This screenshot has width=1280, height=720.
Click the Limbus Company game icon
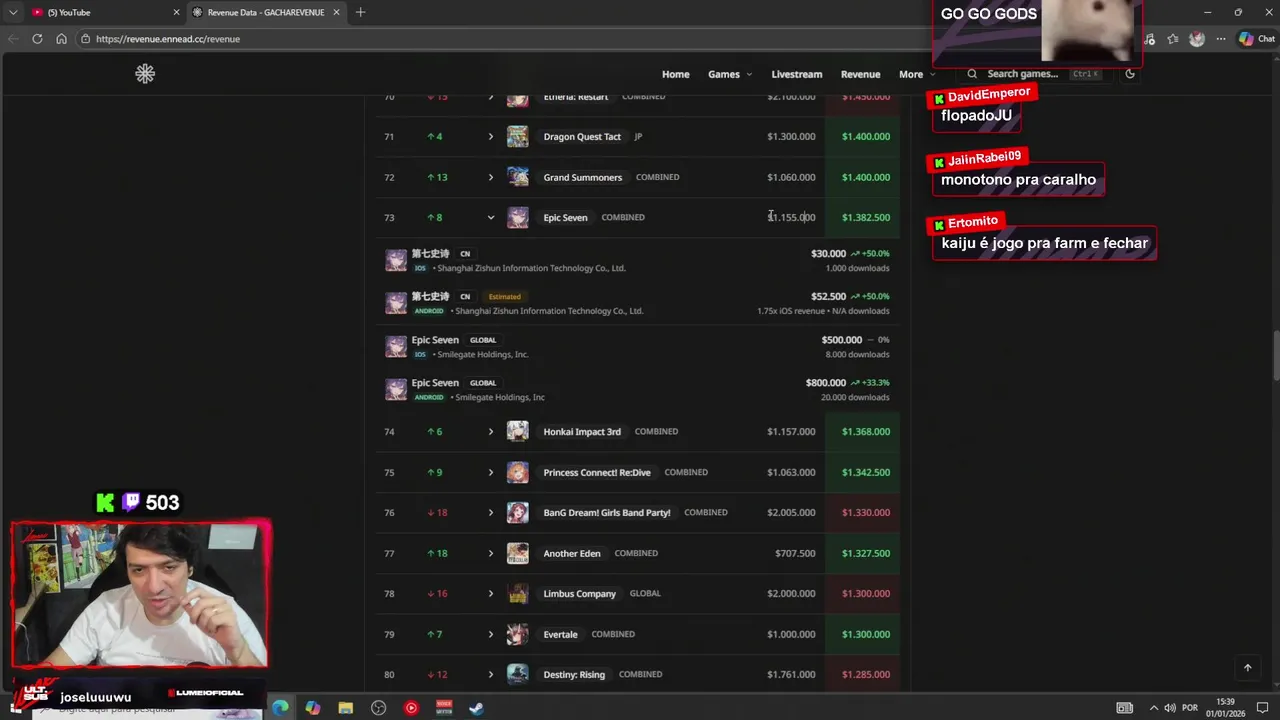coord(517,594)
